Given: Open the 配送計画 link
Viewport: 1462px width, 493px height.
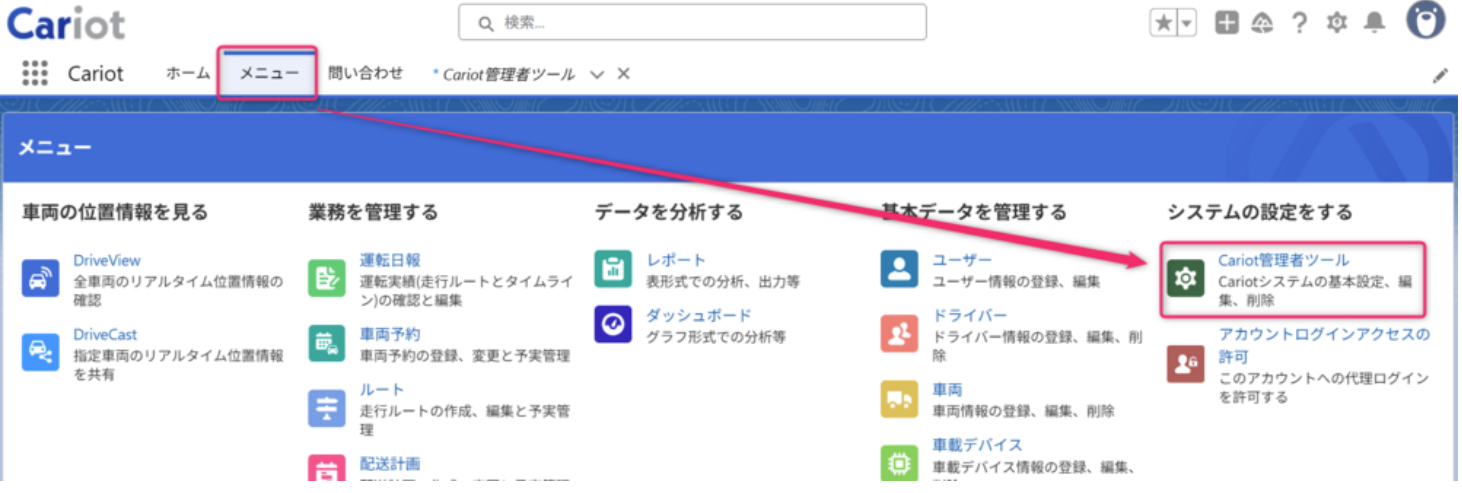Looking at the screenshot, I should point(390,463).
